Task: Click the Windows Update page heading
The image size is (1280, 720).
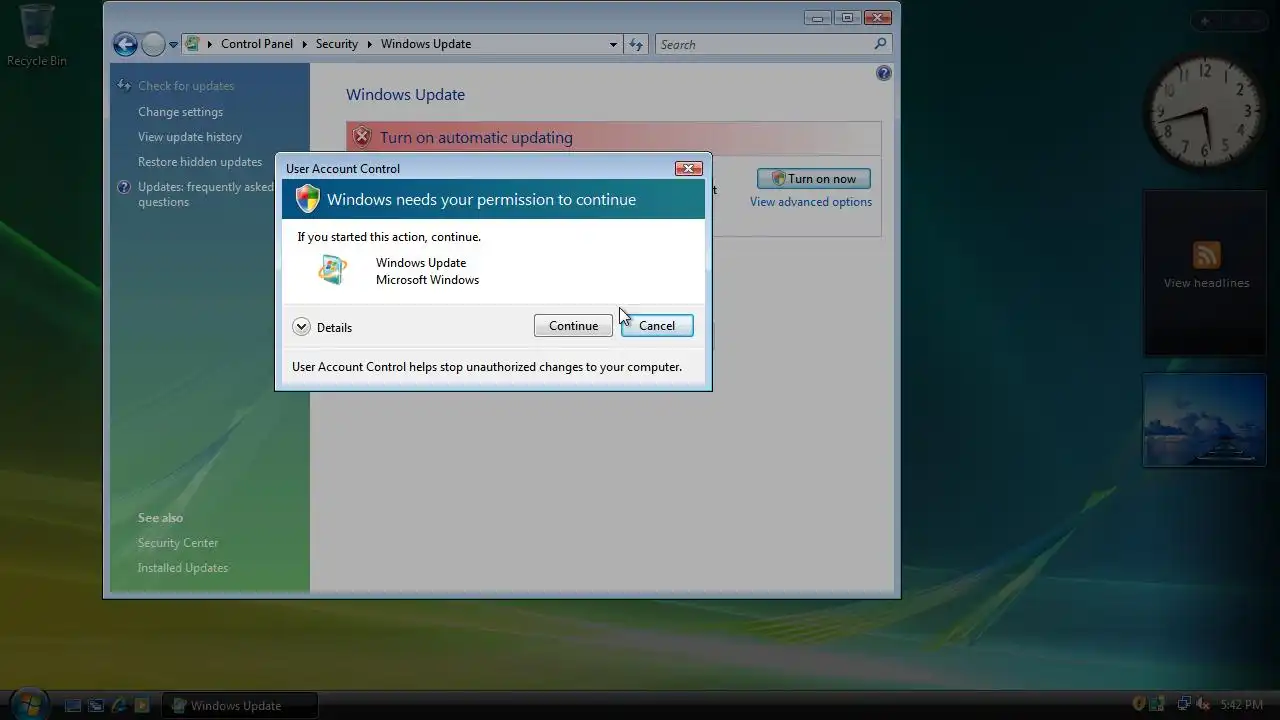Action: click(x=405, y=95)
